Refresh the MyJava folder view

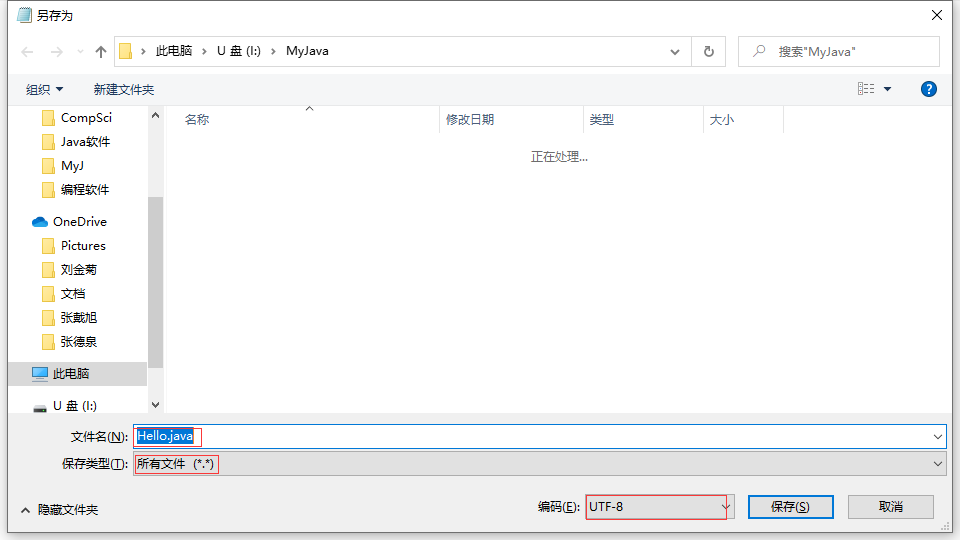point(708,52)
